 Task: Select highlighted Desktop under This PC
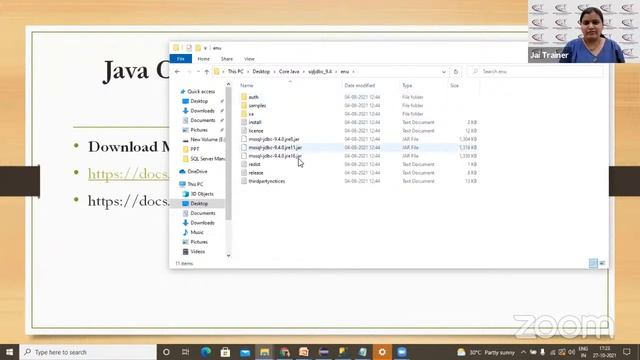(199, 203)
